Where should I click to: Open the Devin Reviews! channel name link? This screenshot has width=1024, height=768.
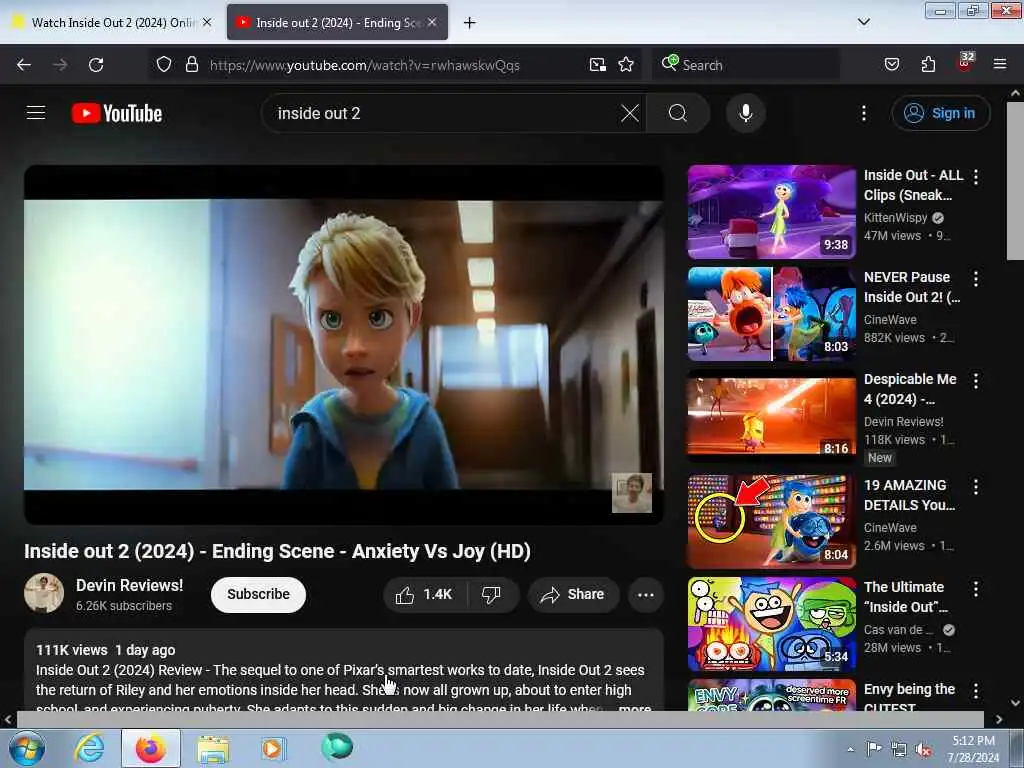(129, 585)
